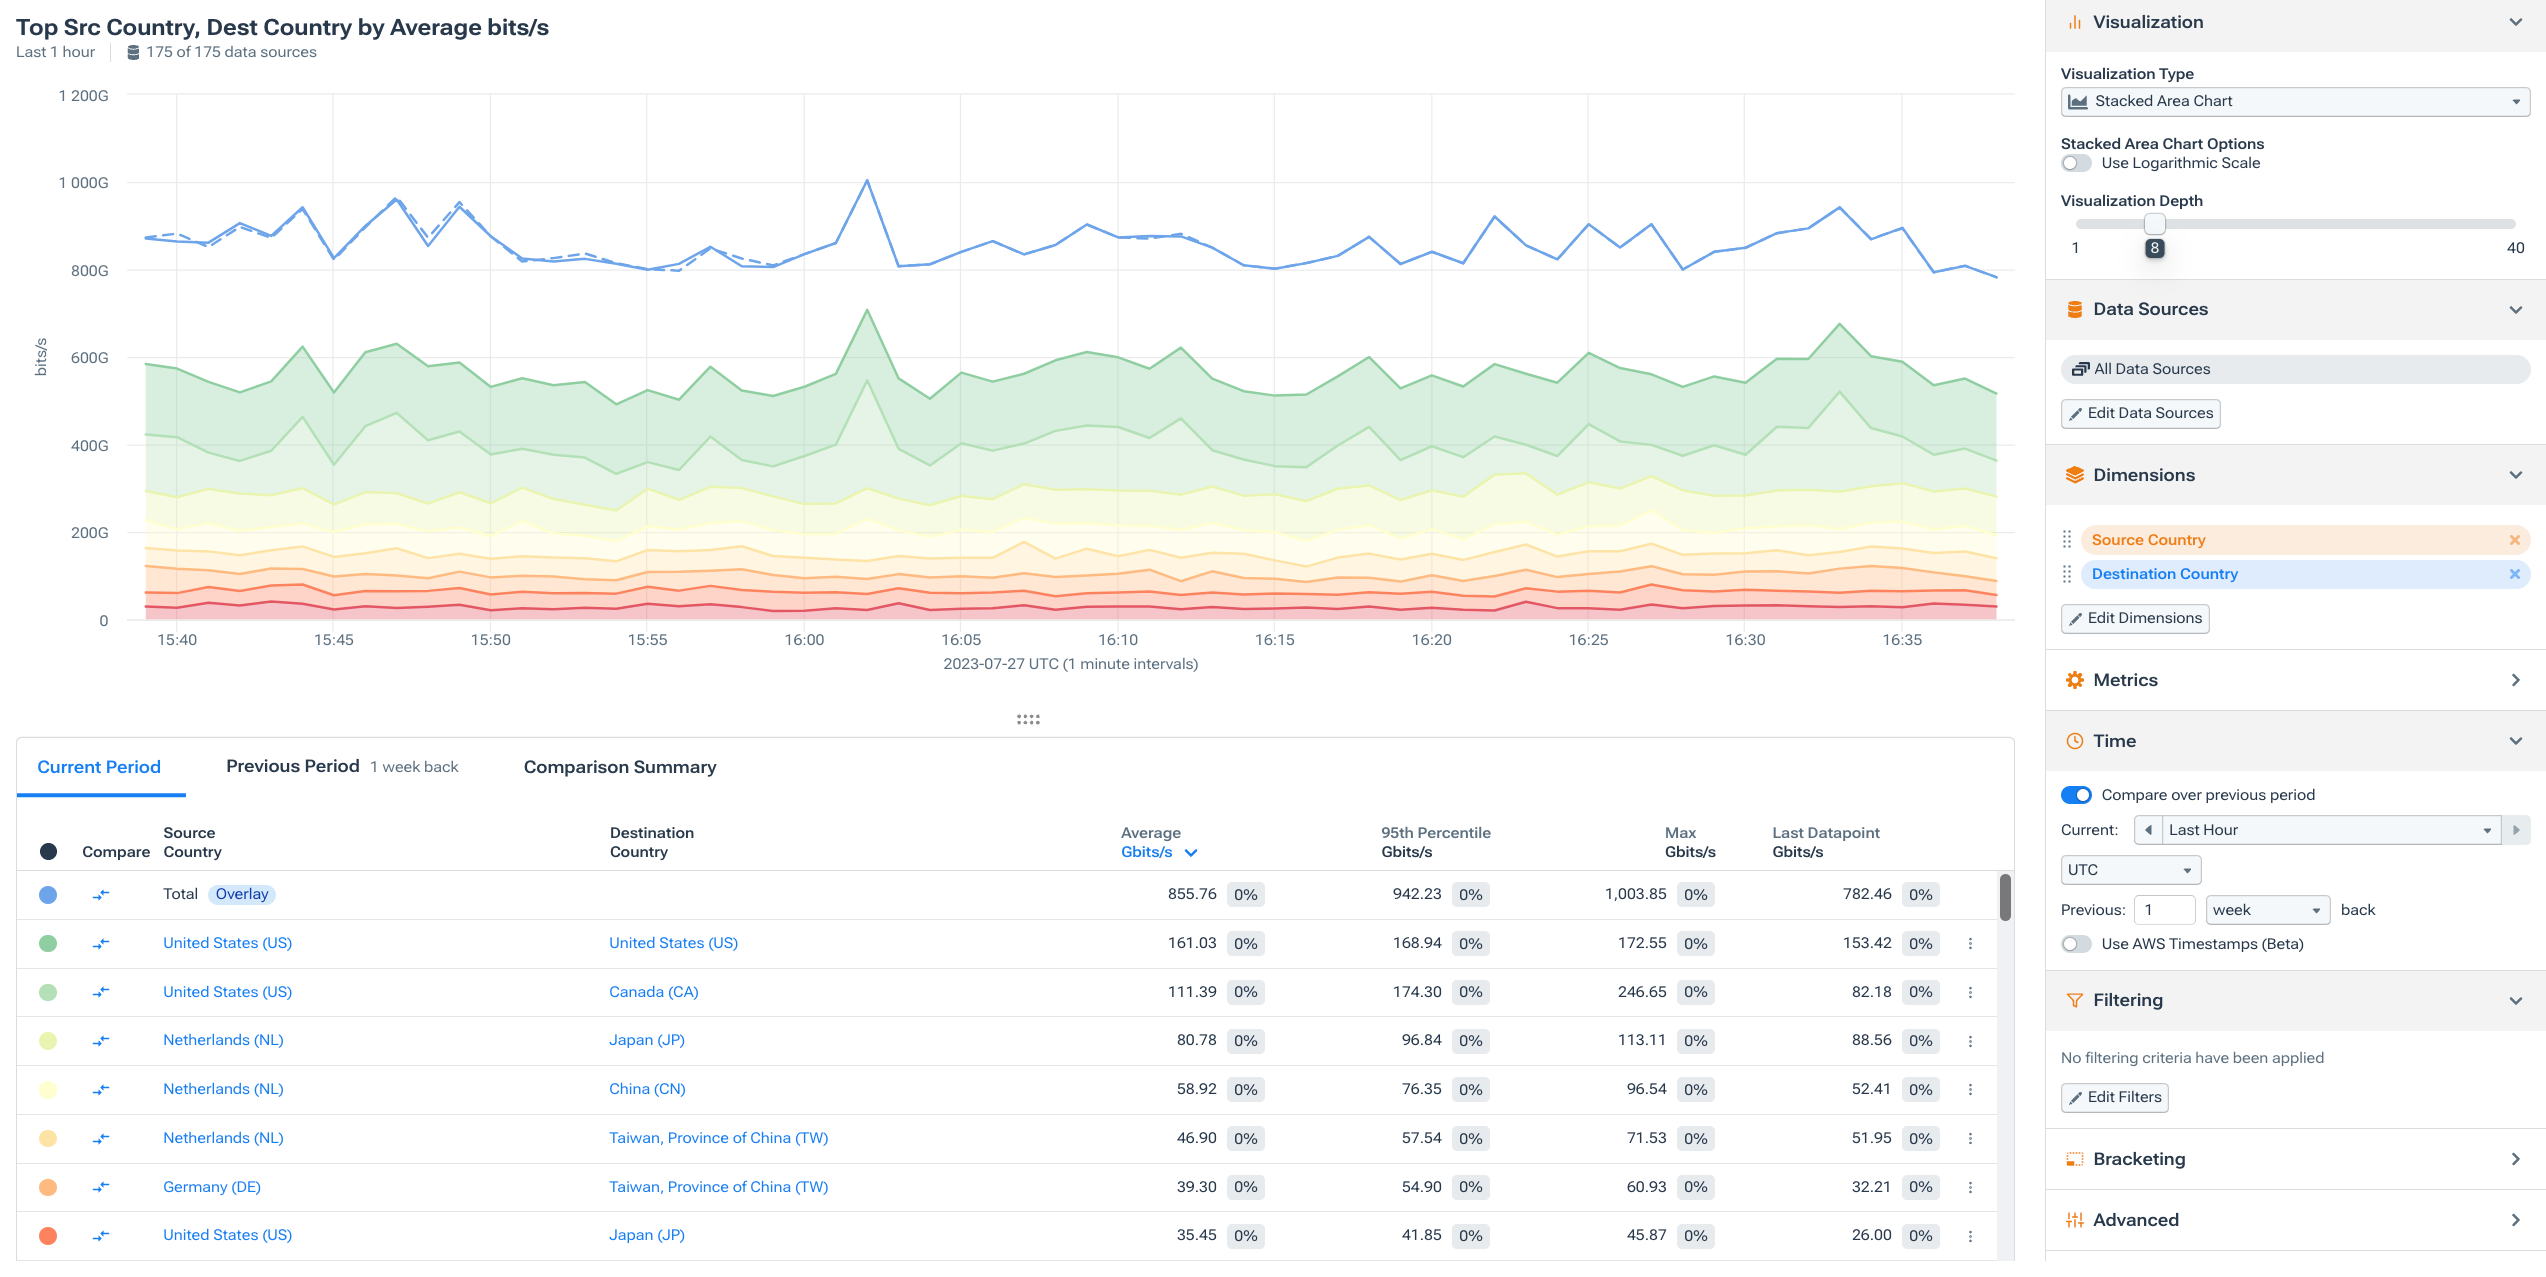Open the Netherlands (NL) source country link
This screenshot has width=2546, height=1277.
(x=222, y=1040)
